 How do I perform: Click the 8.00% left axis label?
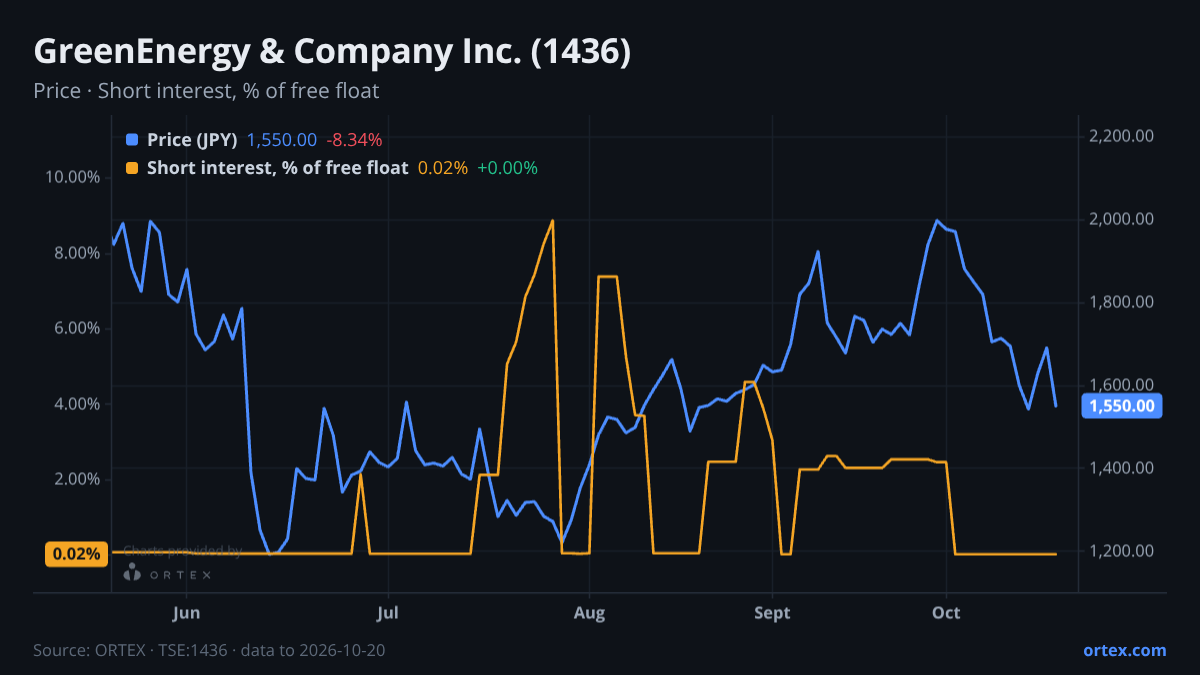point(77,253)
